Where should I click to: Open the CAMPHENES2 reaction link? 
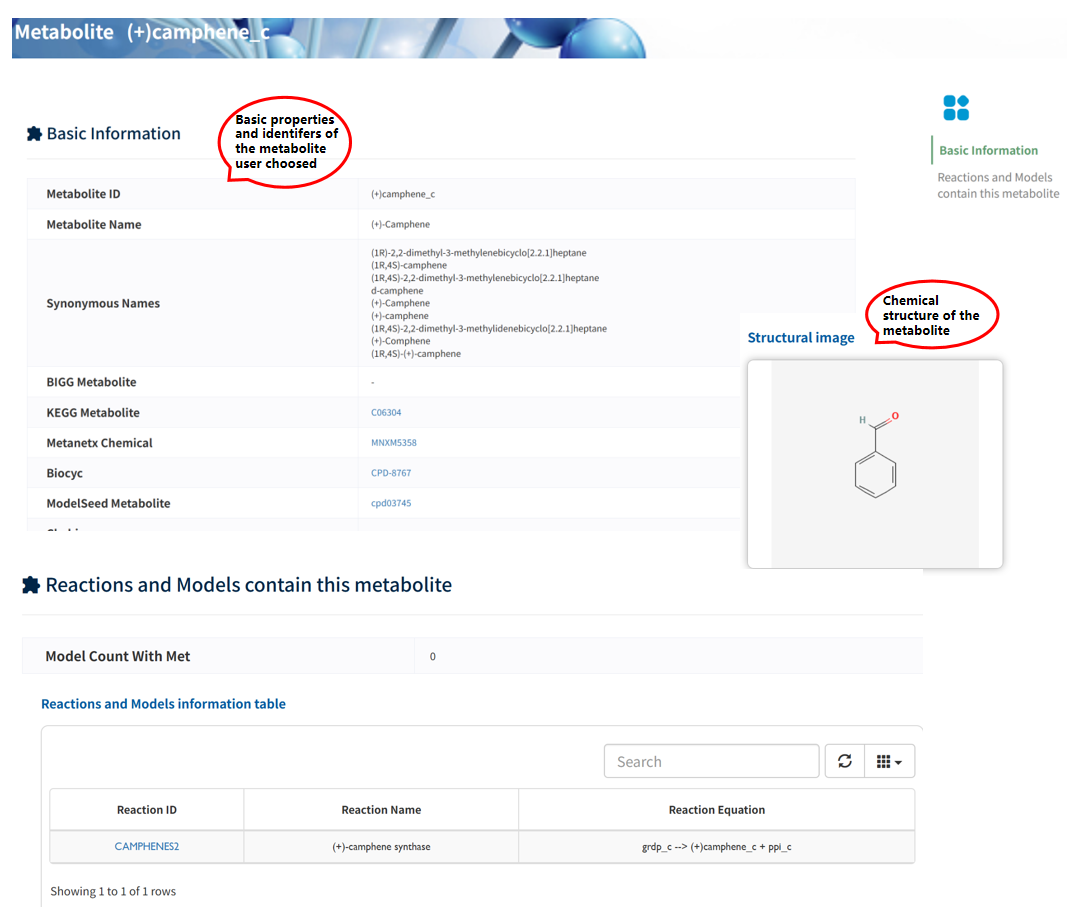(147, 847)
